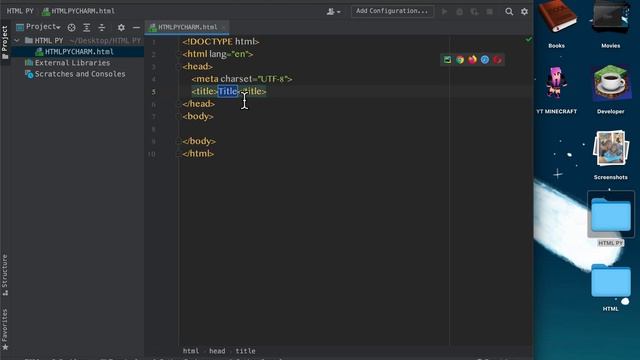Open page in Chrome browser icon

pos(460,60)
